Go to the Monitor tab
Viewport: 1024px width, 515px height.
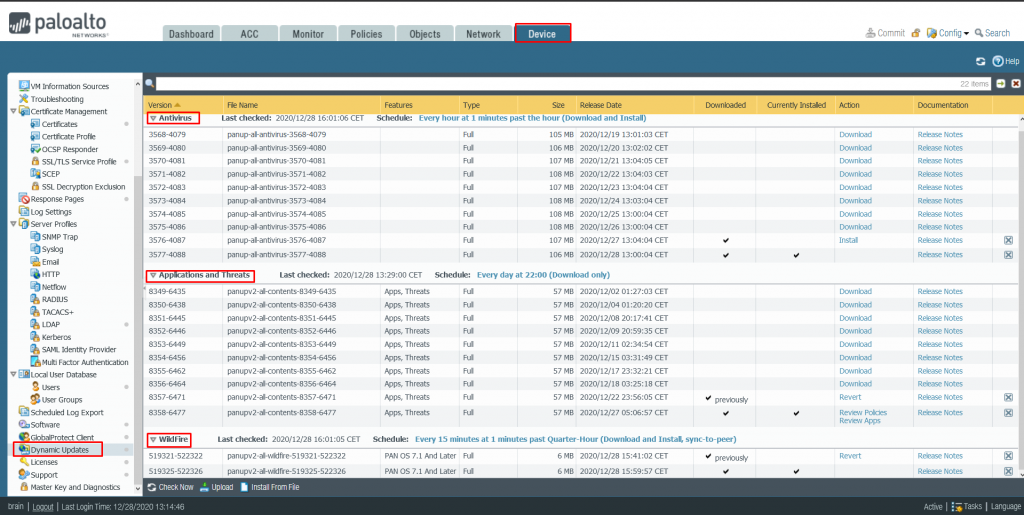tap(308, 34)
